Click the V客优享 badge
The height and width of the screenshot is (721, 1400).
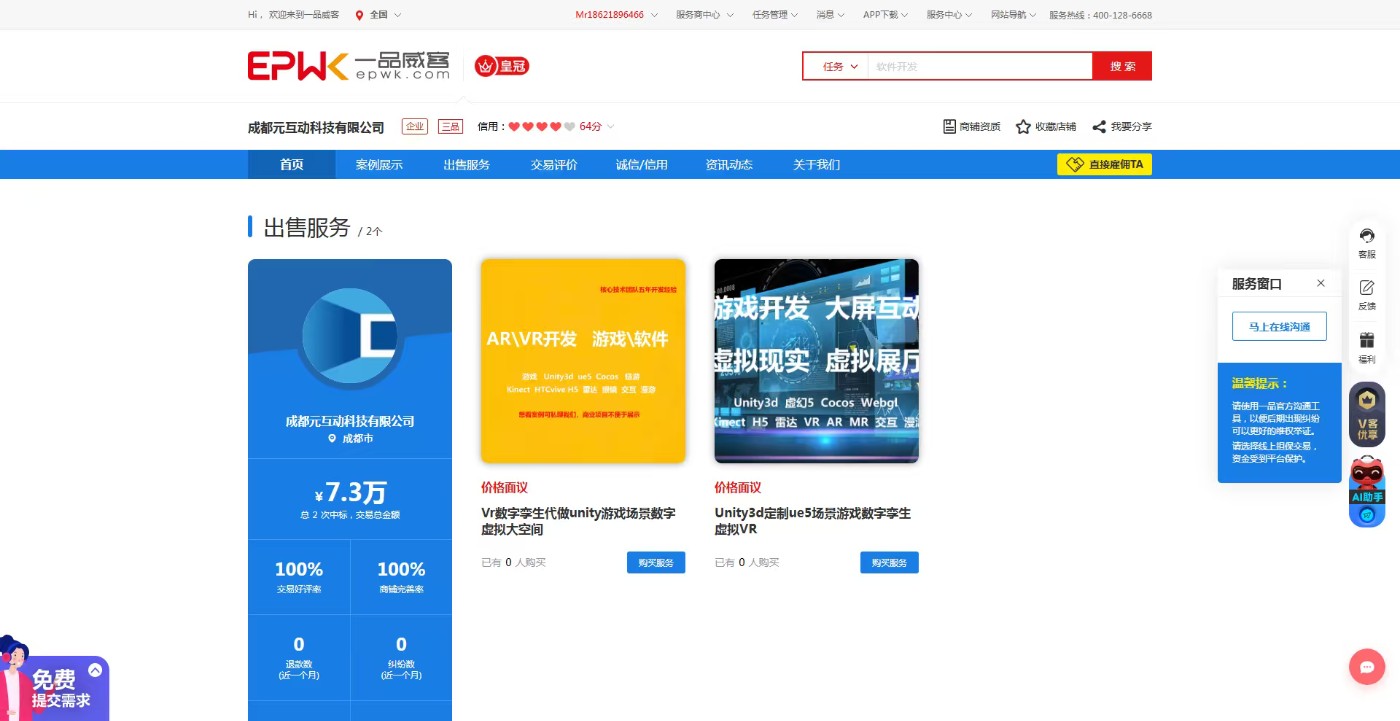[1367, 414]
